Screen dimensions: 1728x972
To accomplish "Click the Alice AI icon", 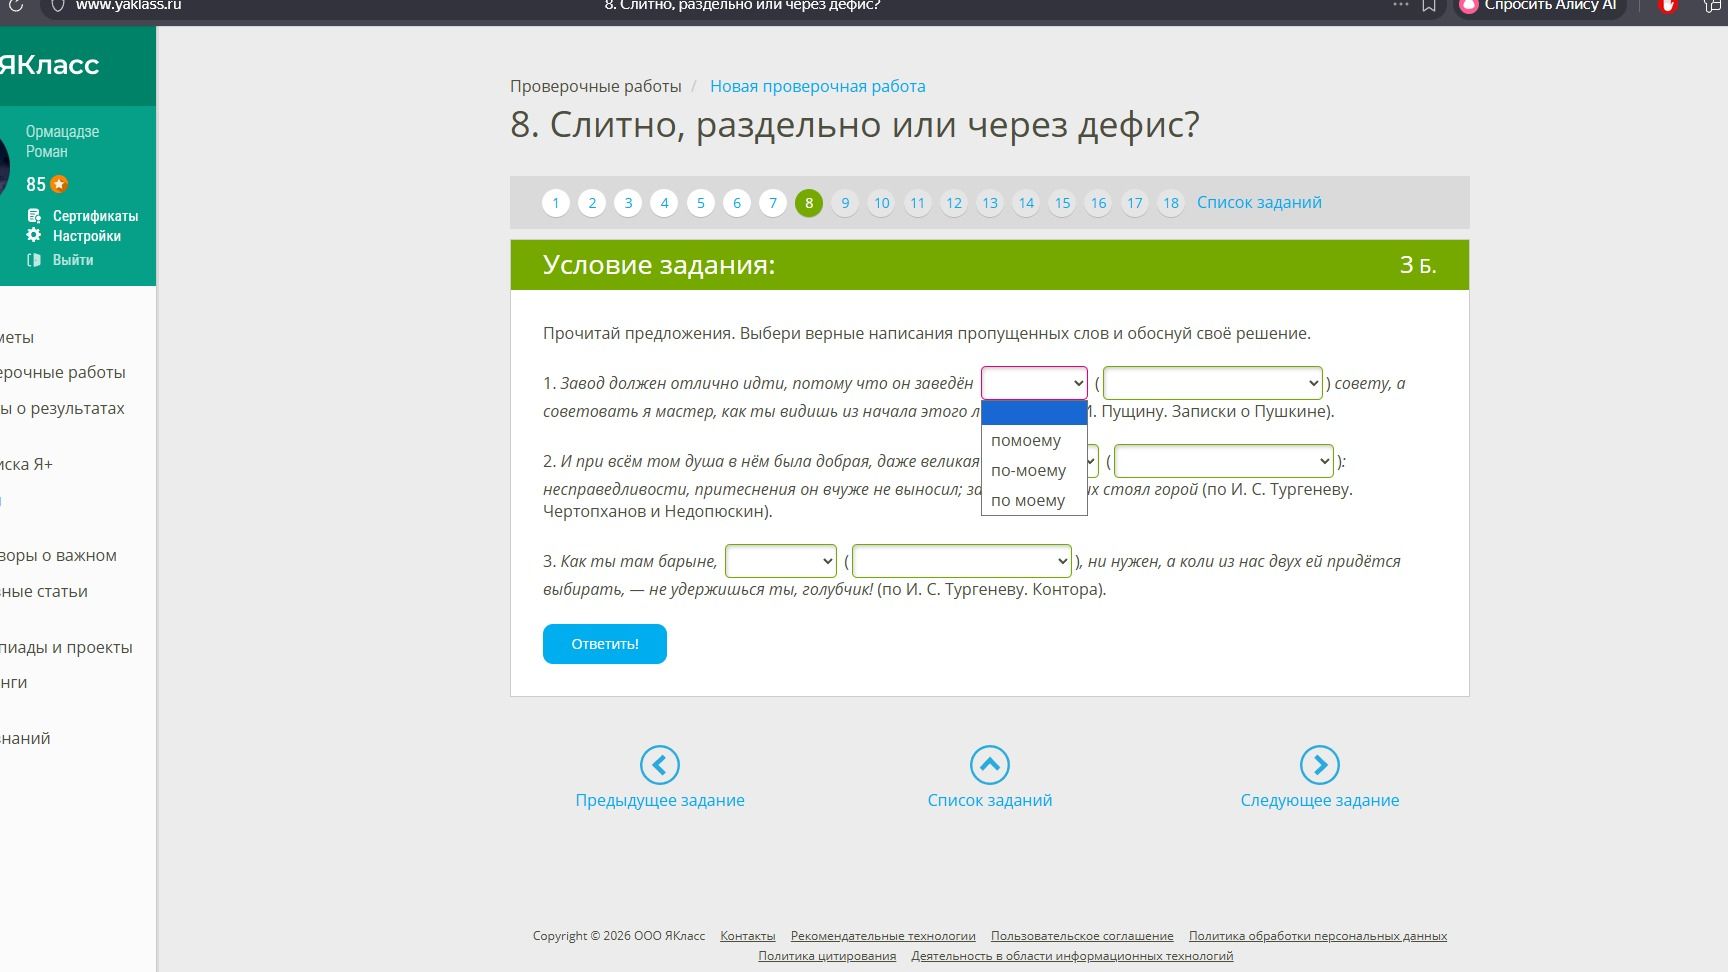I will [1469, 6].
